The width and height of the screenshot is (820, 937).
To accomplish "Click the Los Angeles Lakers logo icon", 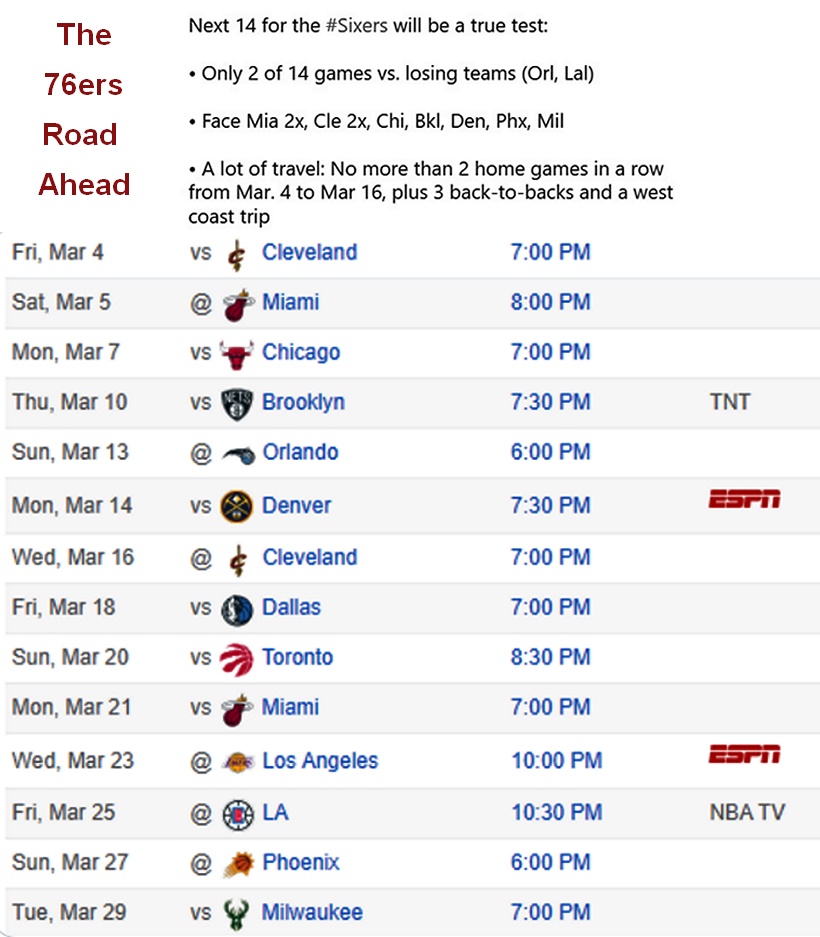I will tap(236, 762).
